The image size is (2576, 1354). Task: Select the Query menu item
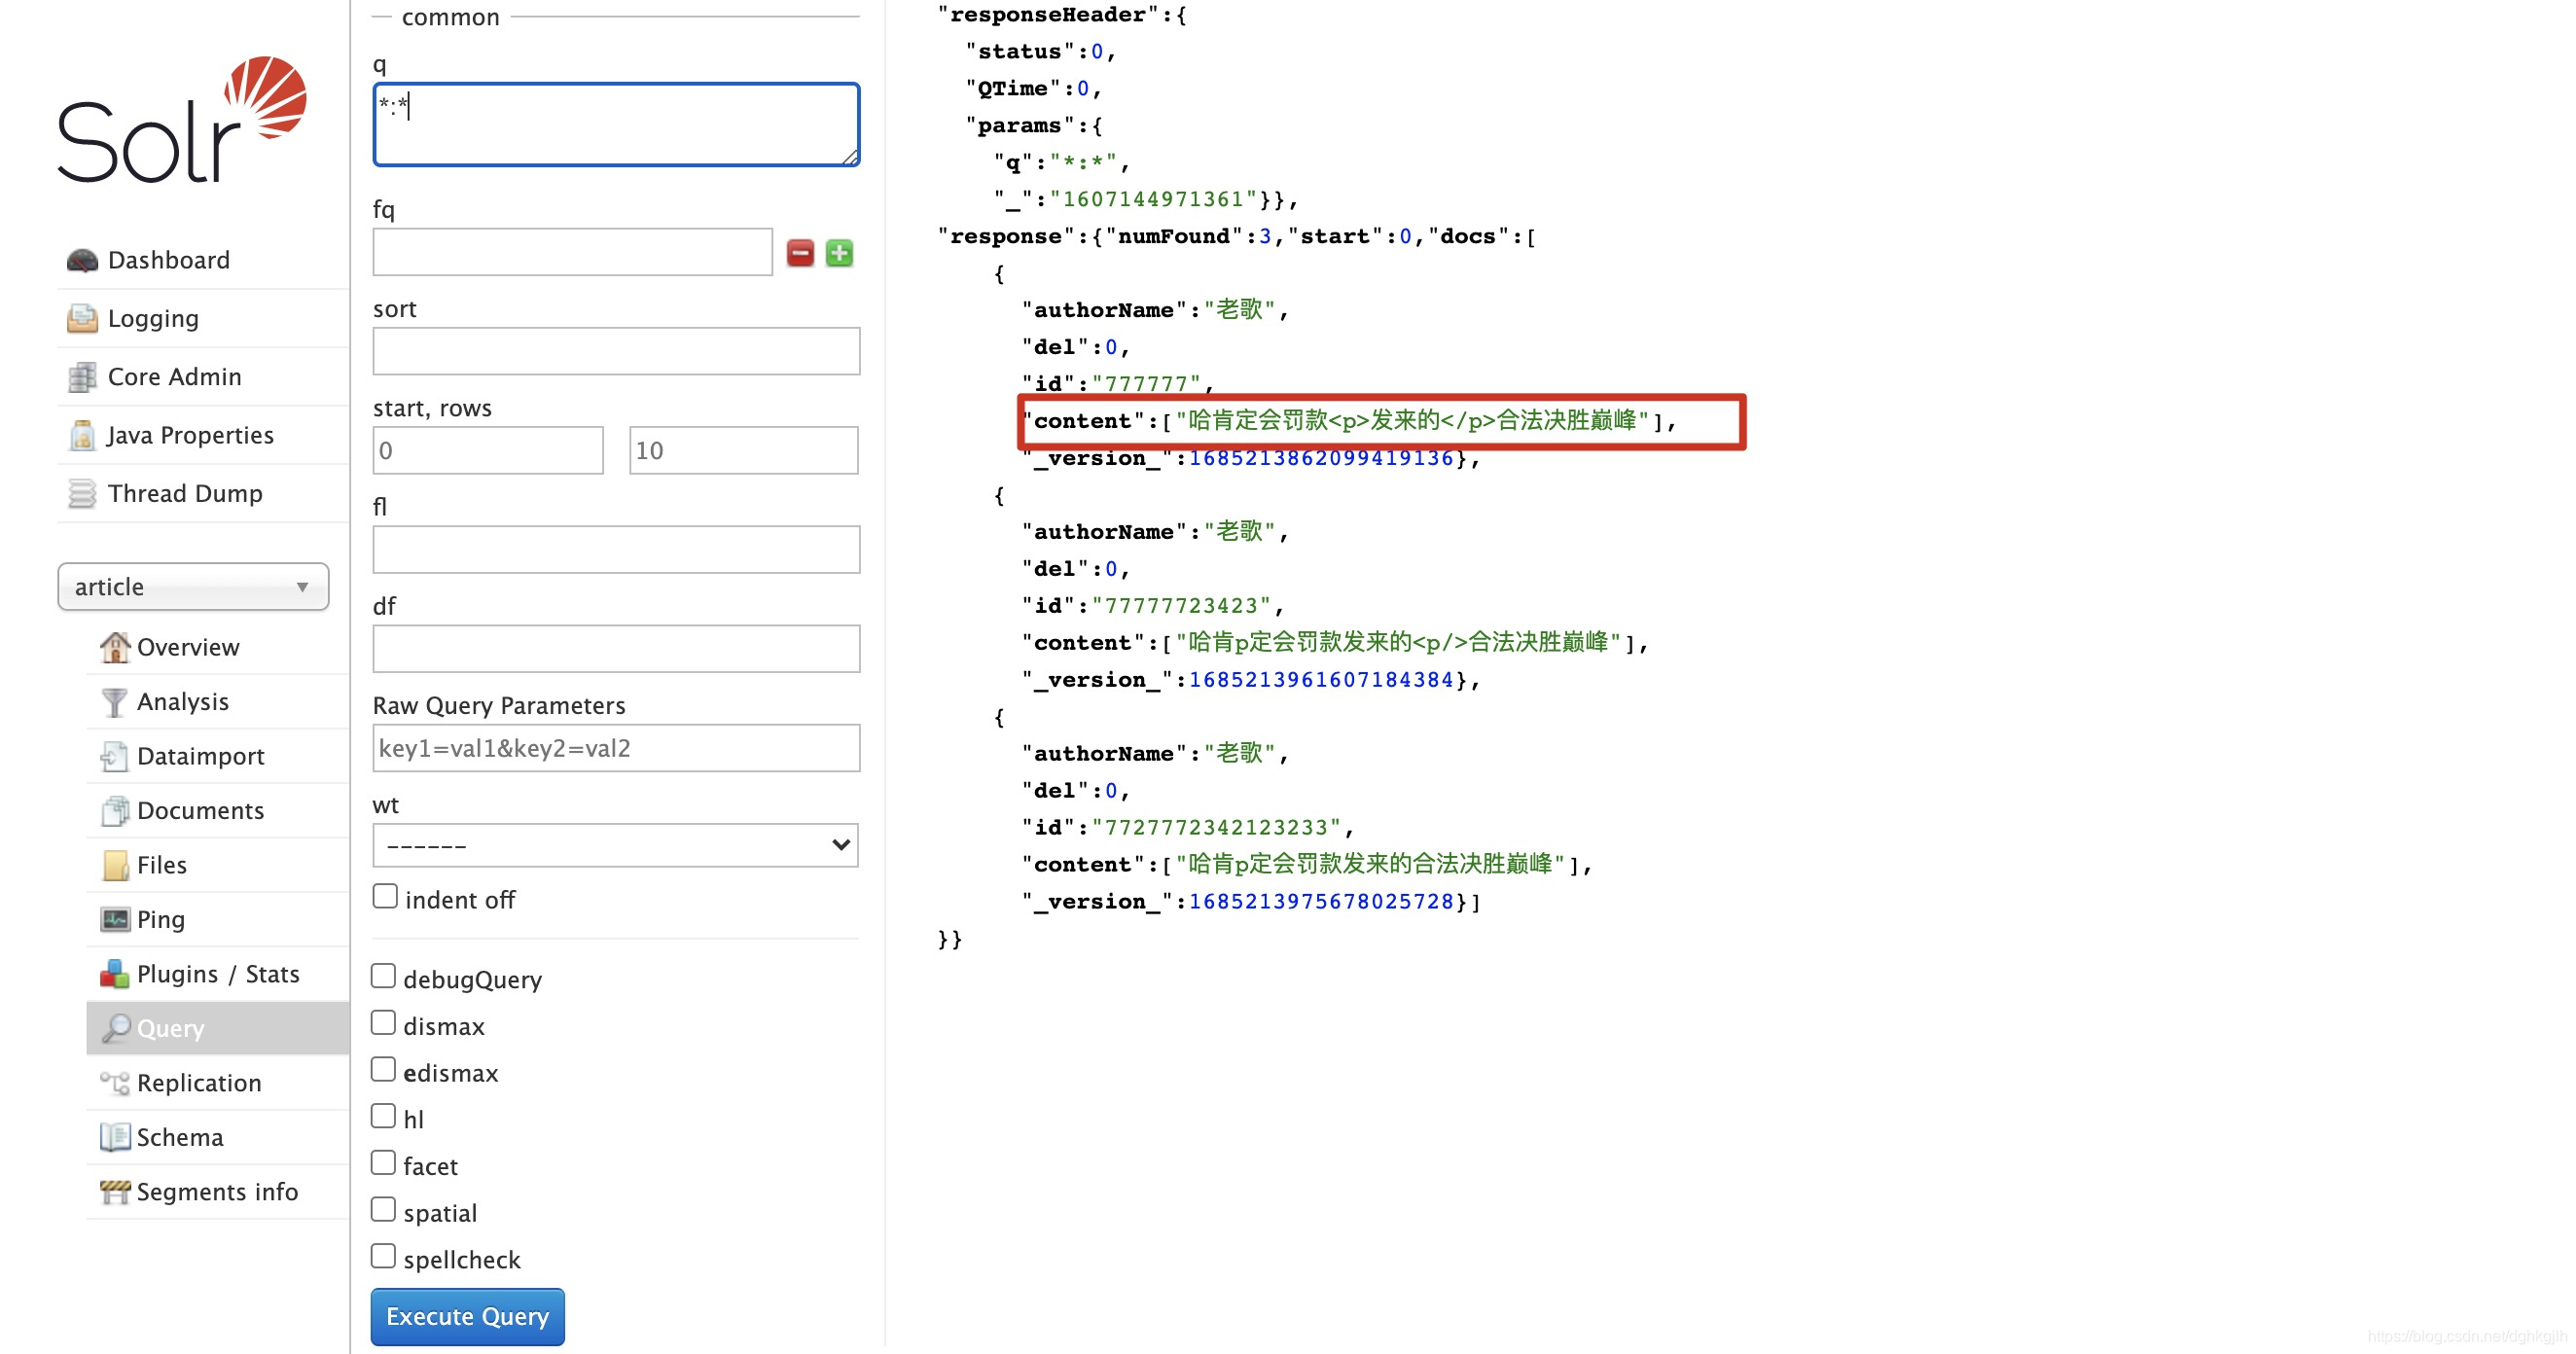(x=218, y=1028)
